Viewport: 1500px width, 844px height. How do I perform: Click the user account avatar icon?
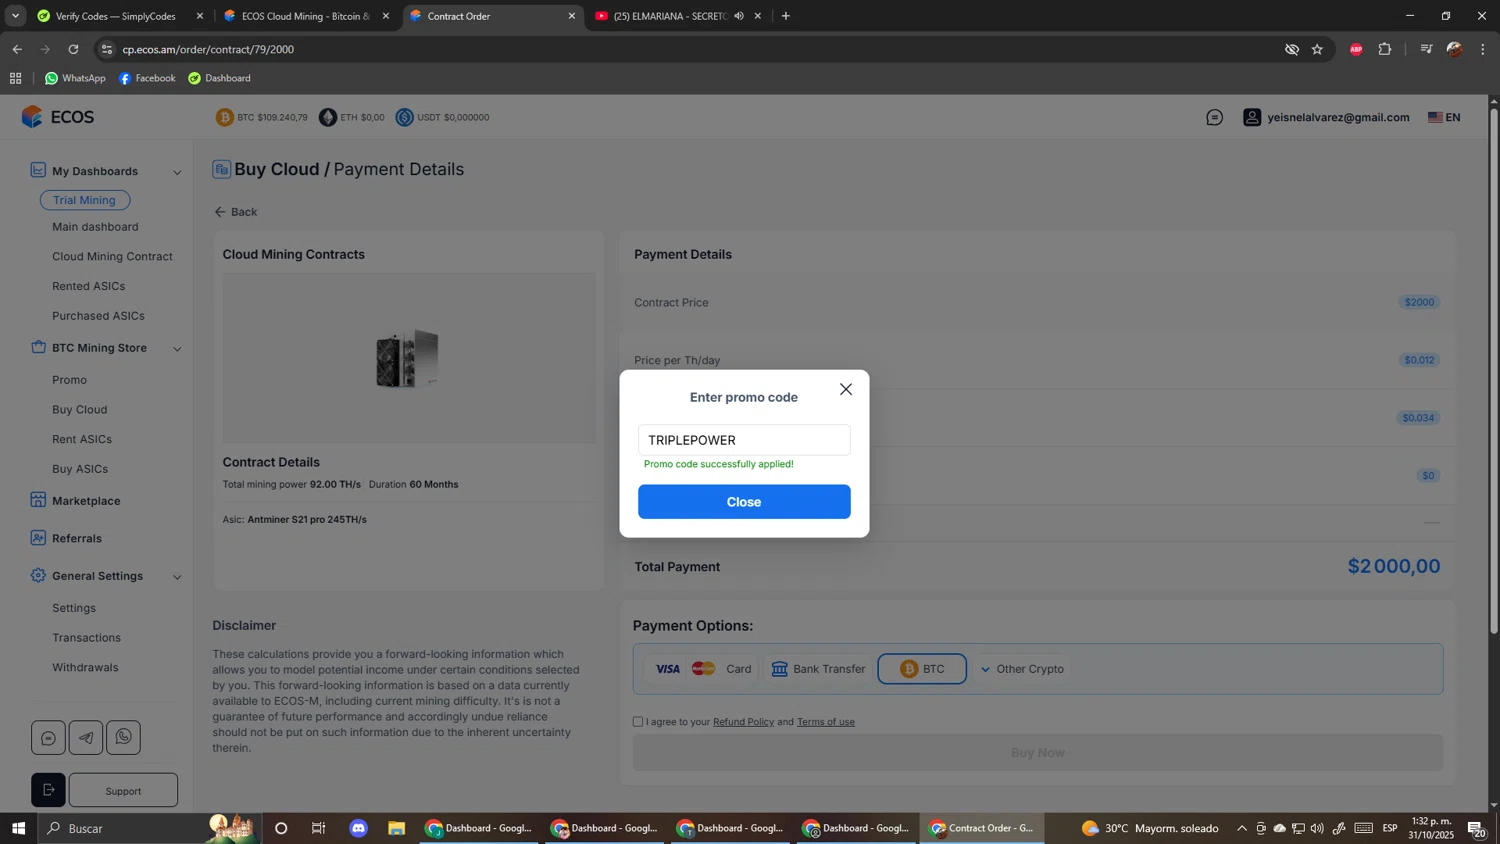click(1252, 117)
